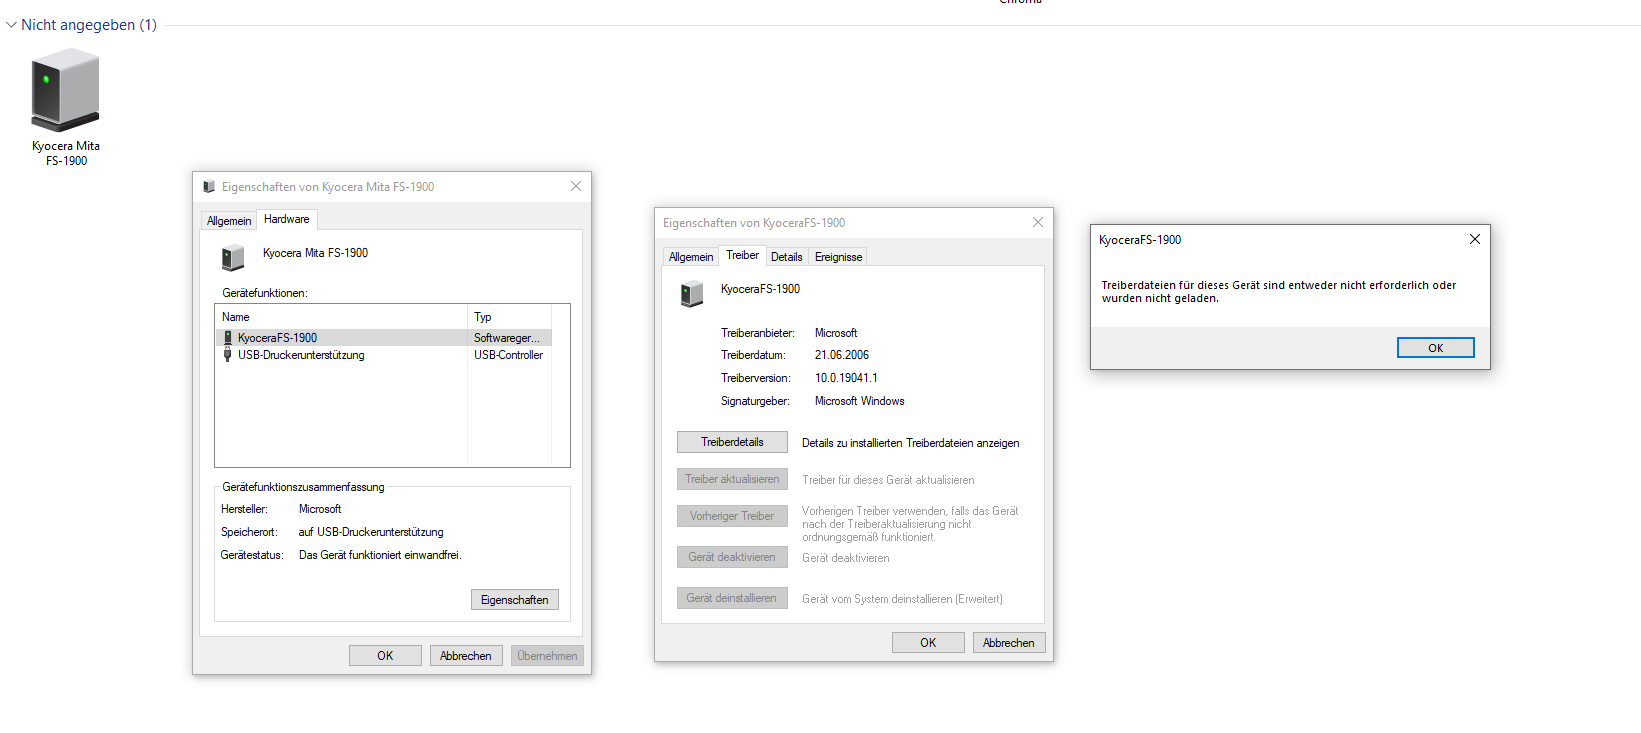Screen dimensions: 1641x733
Task: Click title bar icon of Kyocera Mita properties
Action: click(209, 187)
